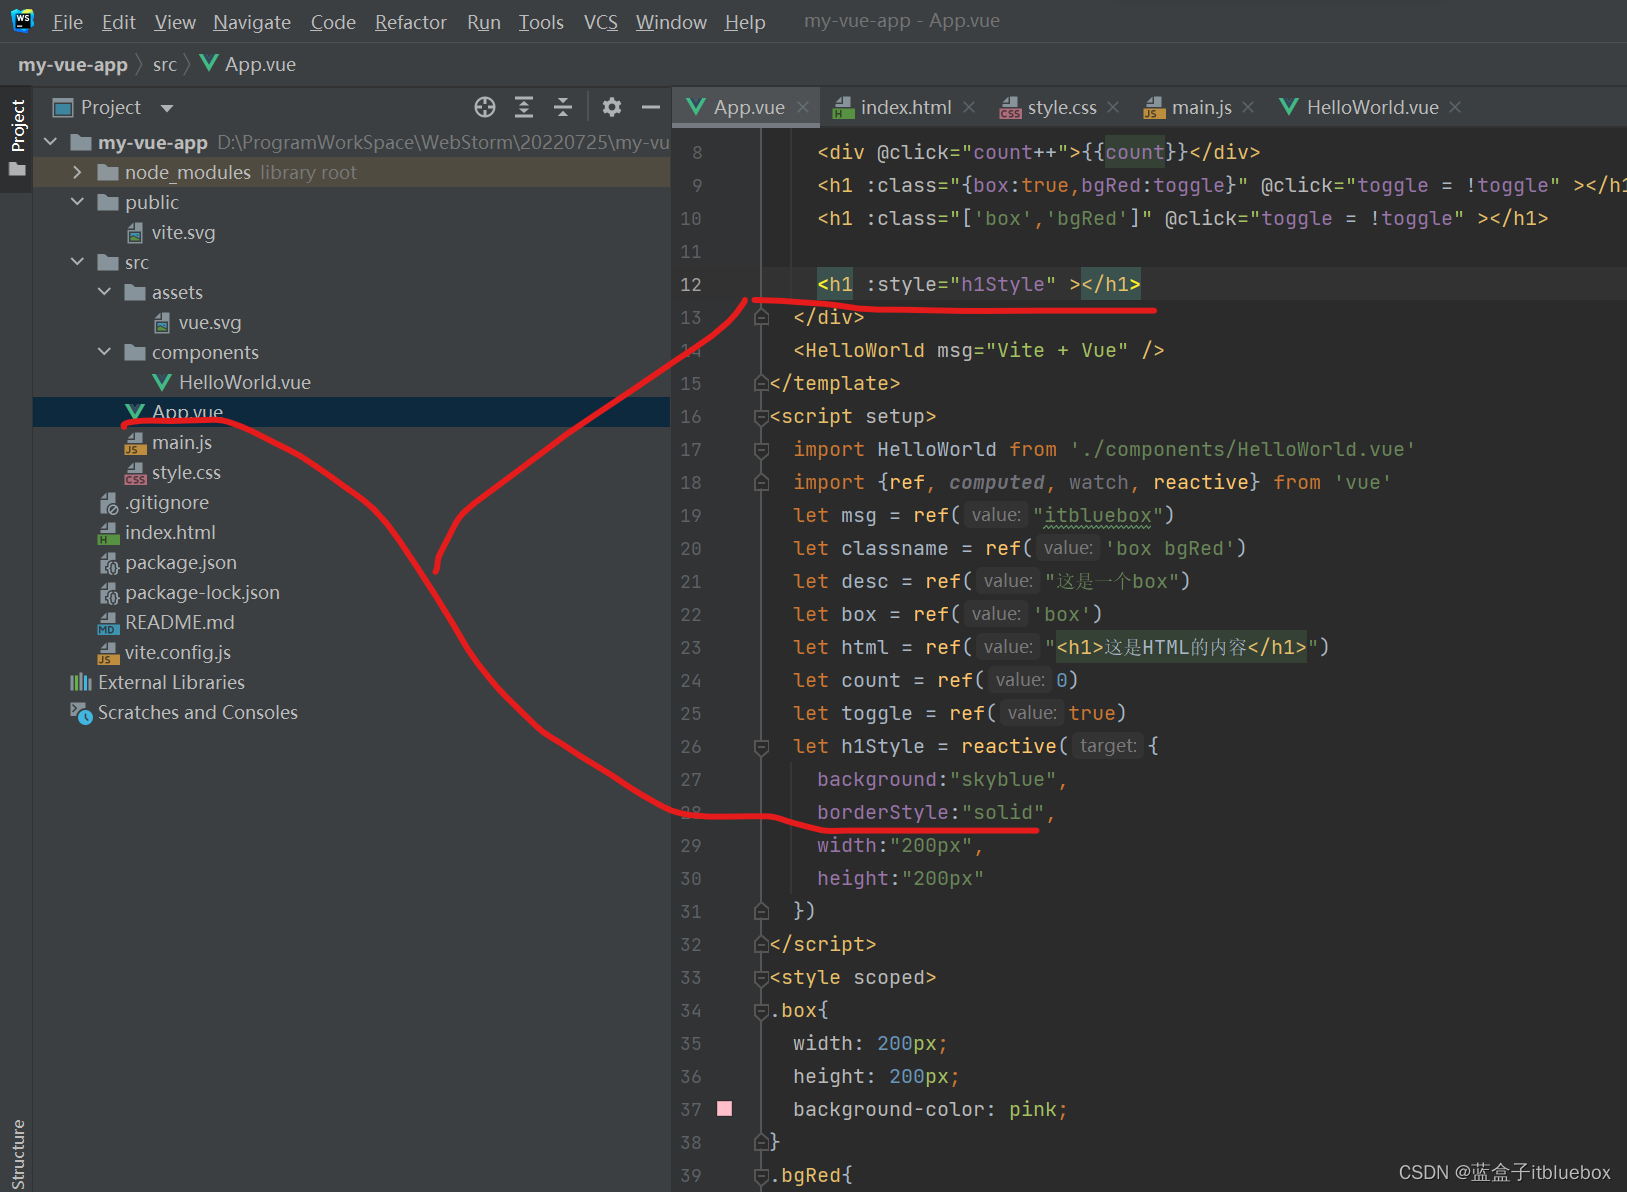
Task: Select vite.config.js in the project tree
Action: point(165,652)
